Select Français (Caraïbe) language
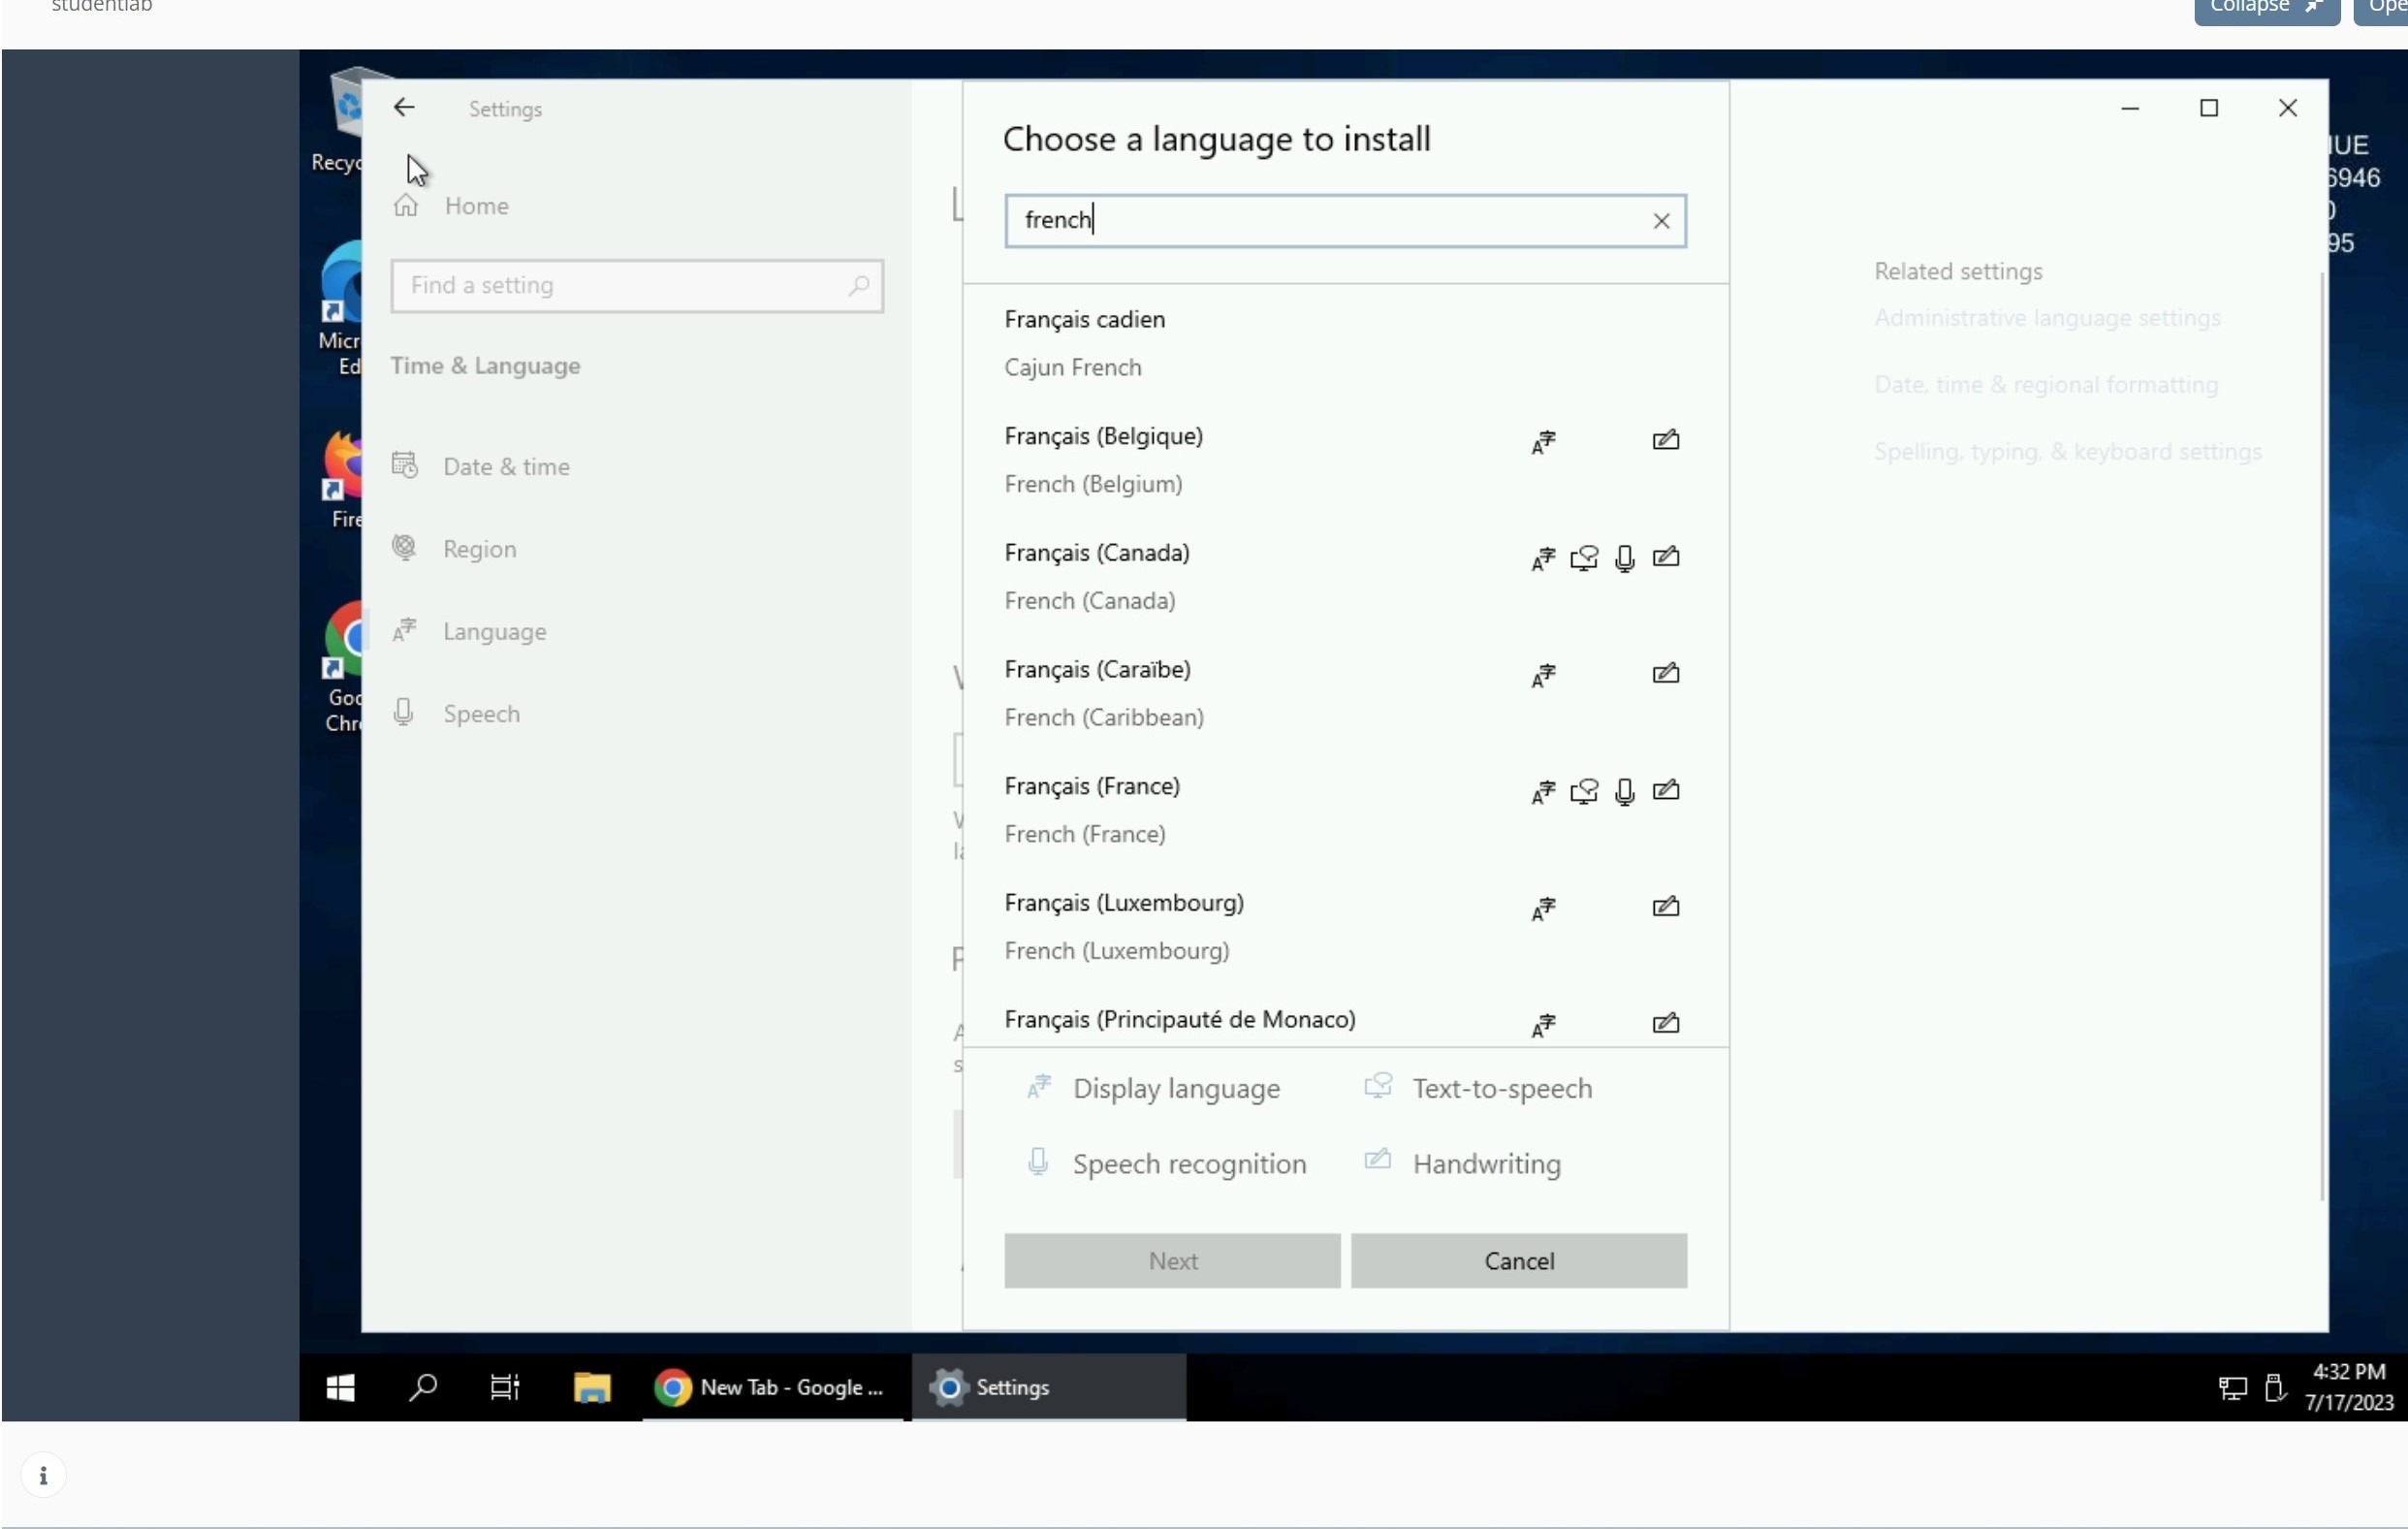2408x1529 pixels. coord(1345,693)
